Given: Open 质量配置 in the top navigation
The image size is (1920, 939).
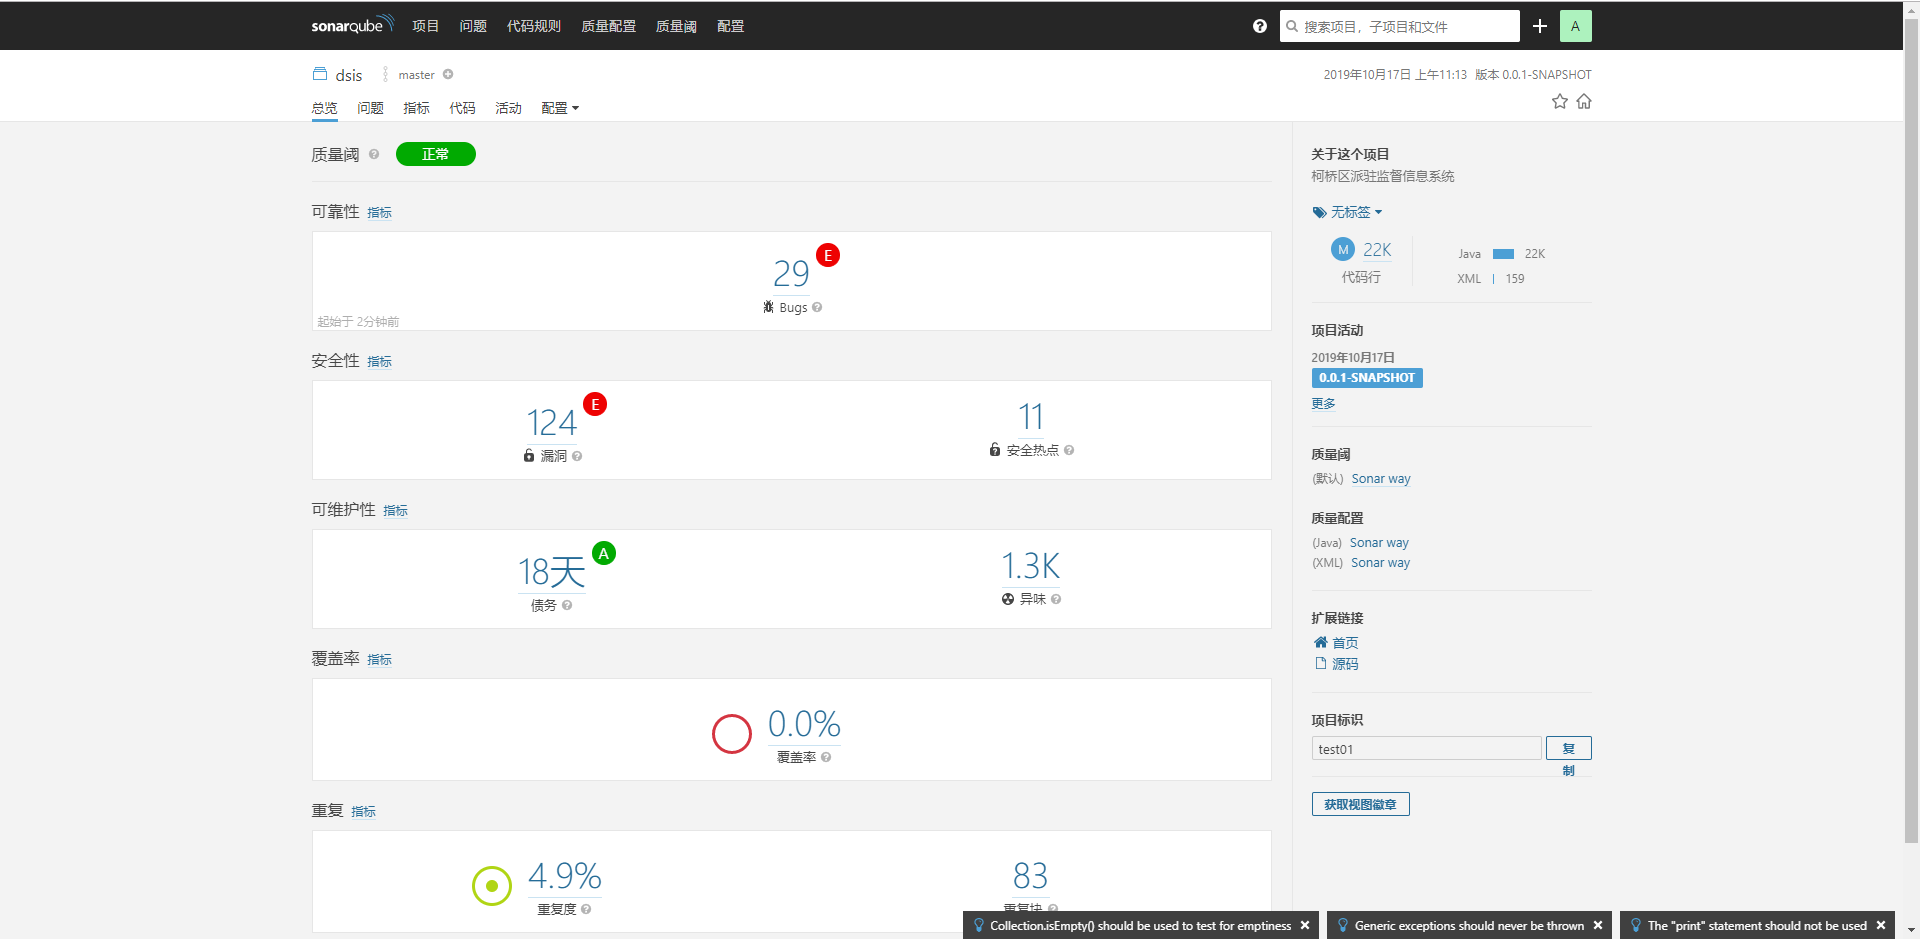Looking at the screenshot, I should pyautogui.click(x=609, y=26).
